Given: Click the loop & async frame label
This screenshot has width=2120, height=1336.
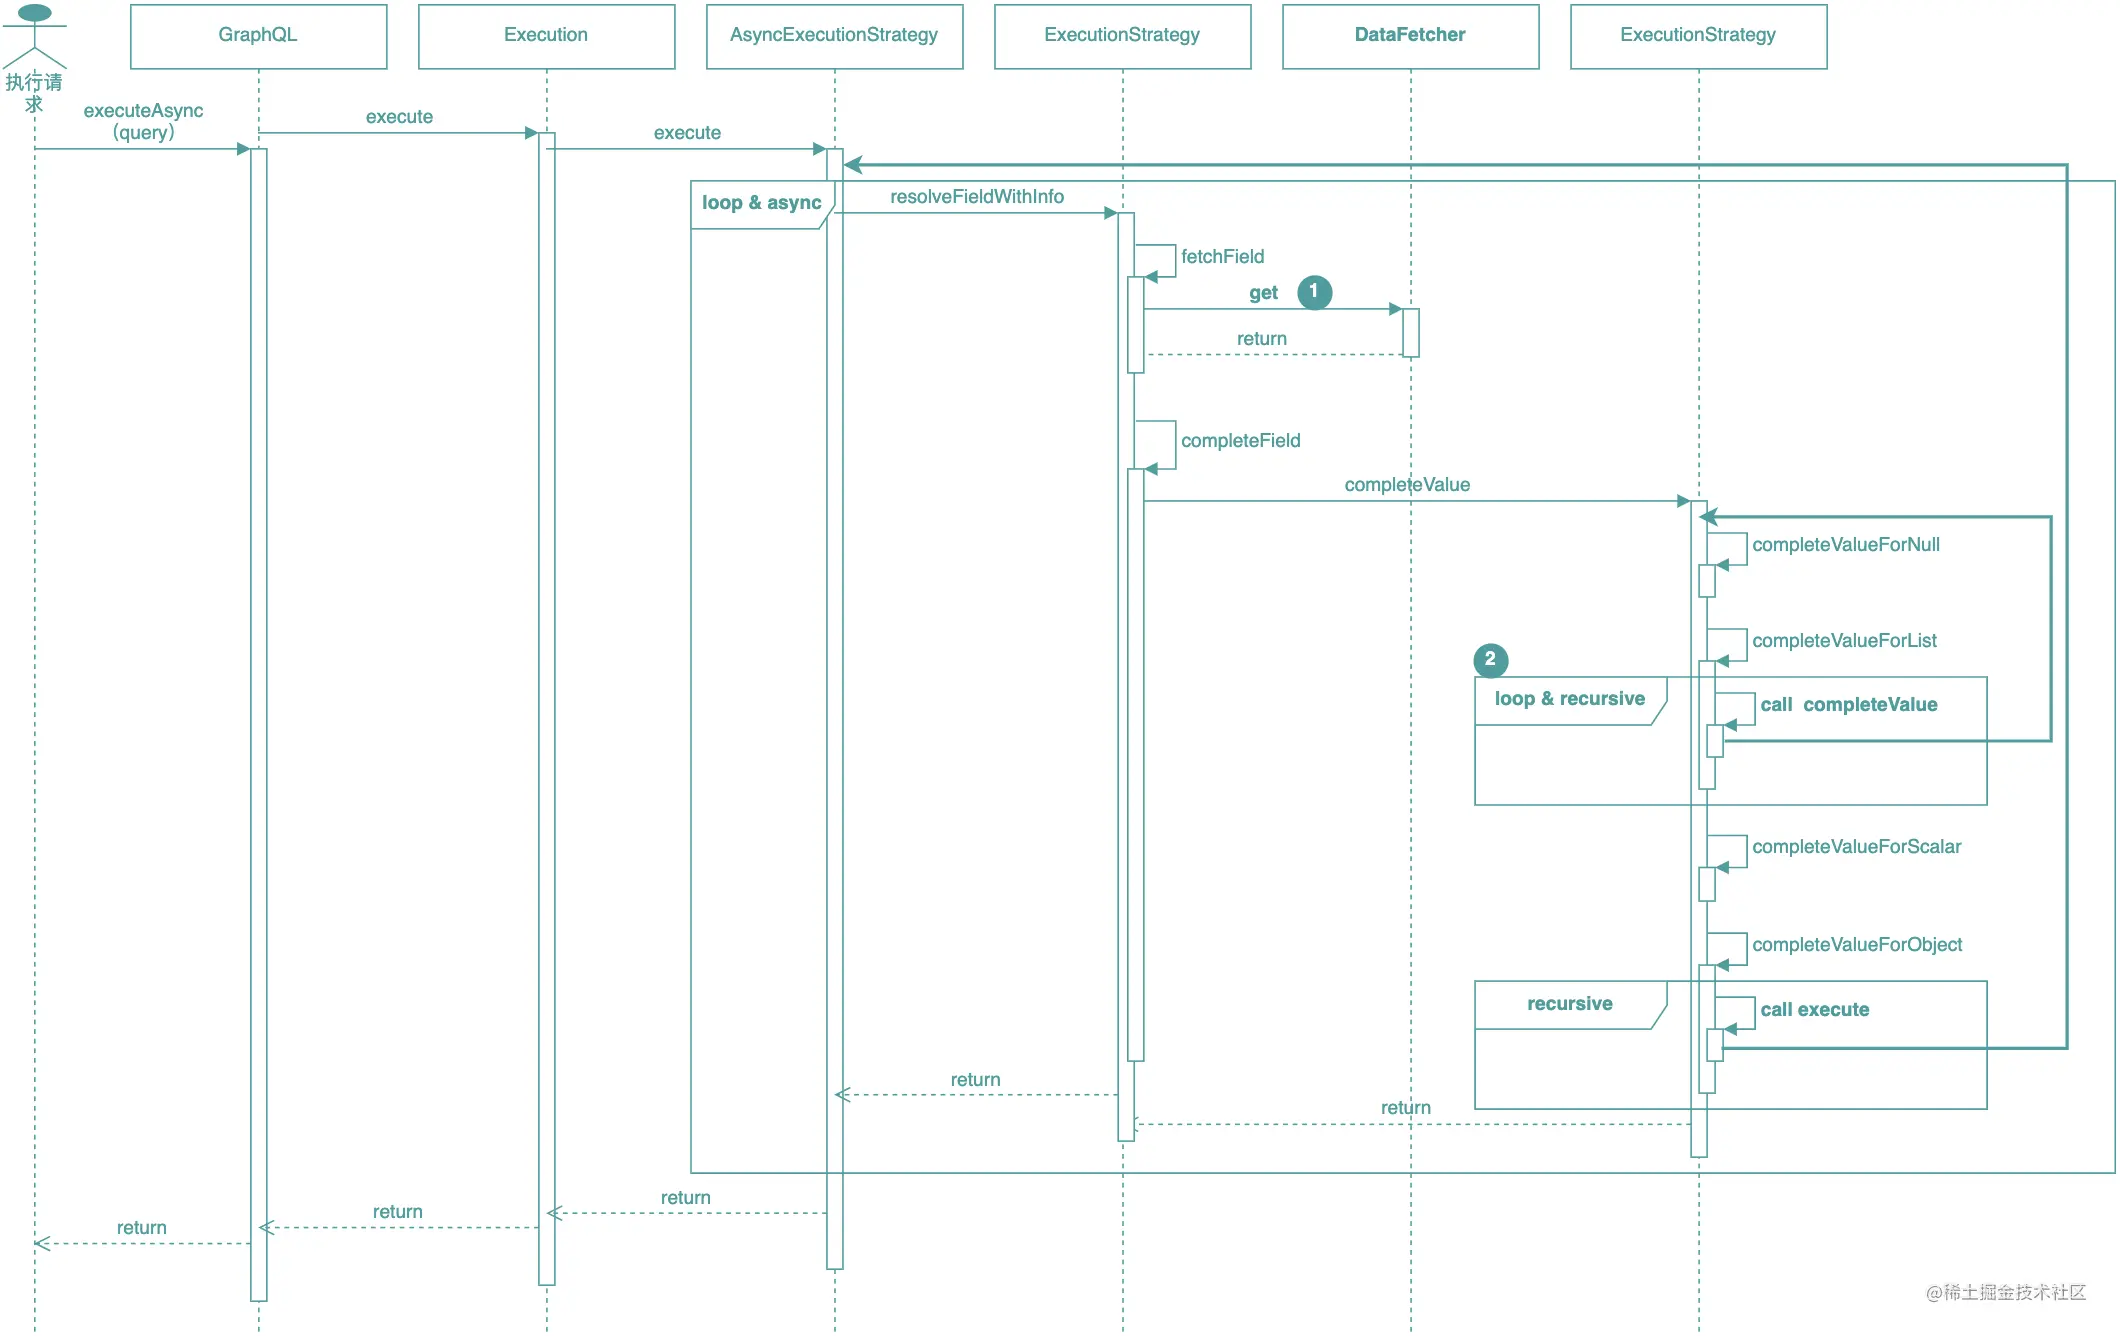Looking at the screenshot, I should [x=761, y=203].
